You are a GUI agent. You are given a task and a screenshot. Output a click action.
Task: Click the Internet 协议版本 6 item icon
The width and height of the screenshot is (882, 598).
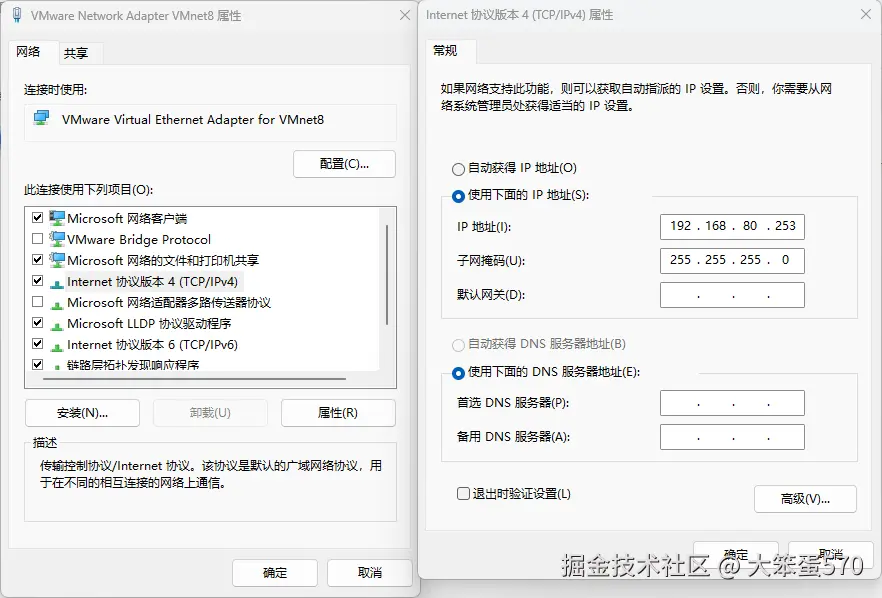pyautogui.click(x=57, y=346)
